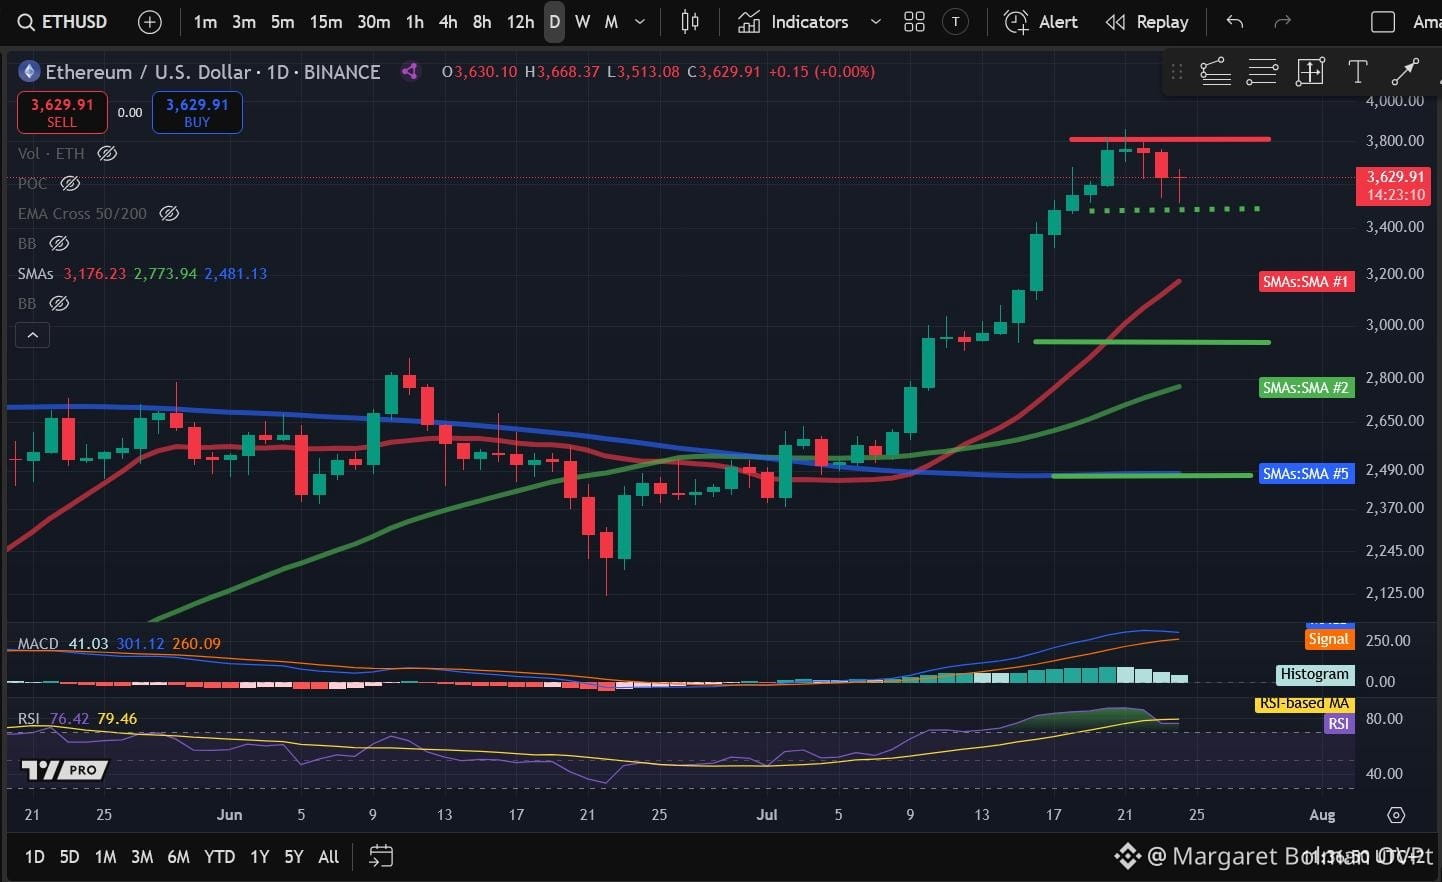
Task: Select the position/measure box tool
Action: point(1310,71)
